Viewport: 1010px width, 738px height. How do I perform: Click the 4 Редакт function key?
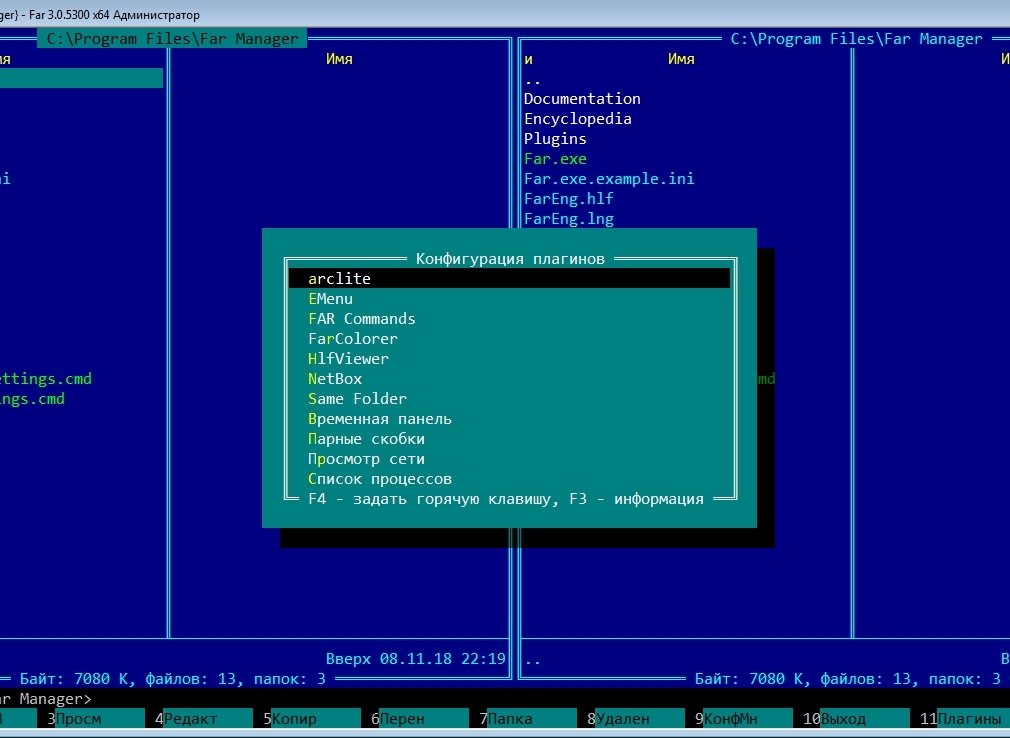[204, 718]
